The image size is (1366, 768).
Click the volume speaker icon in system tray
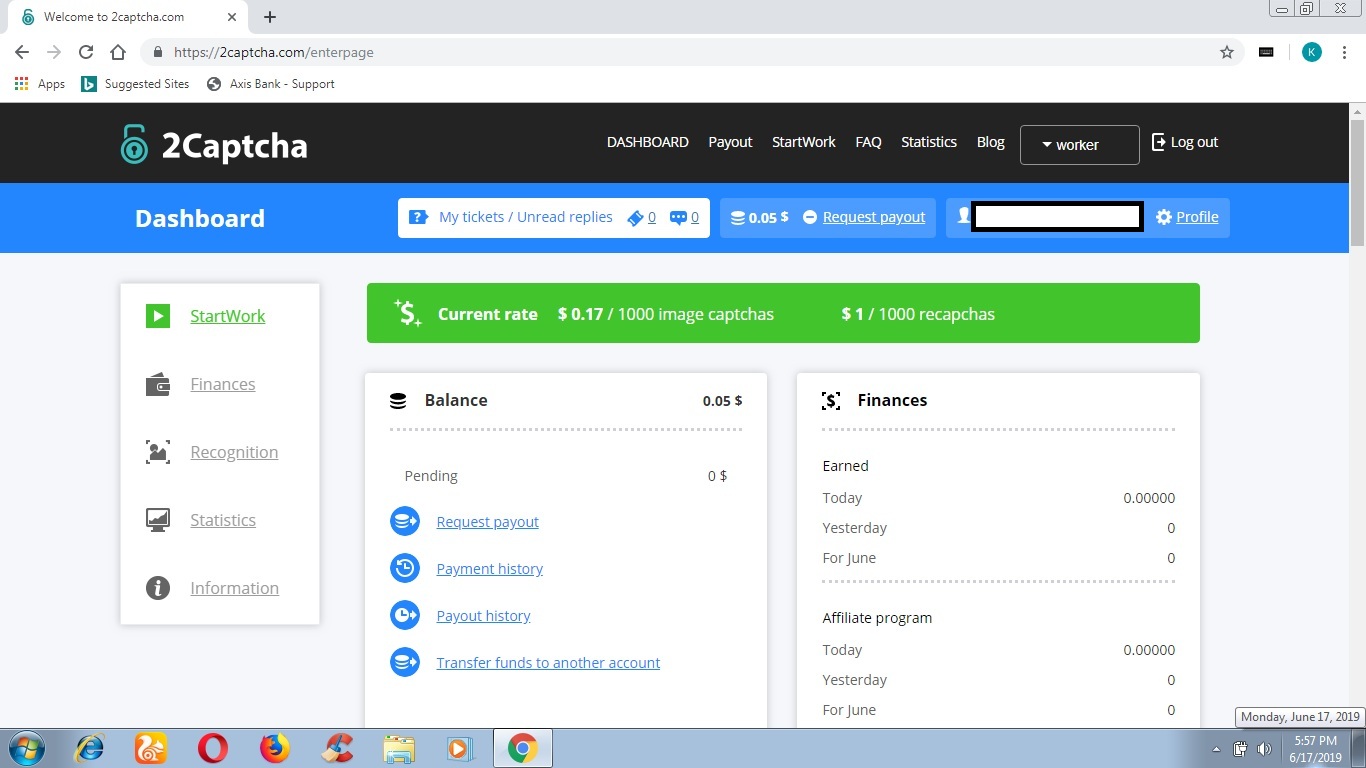tap(1264, 749)
